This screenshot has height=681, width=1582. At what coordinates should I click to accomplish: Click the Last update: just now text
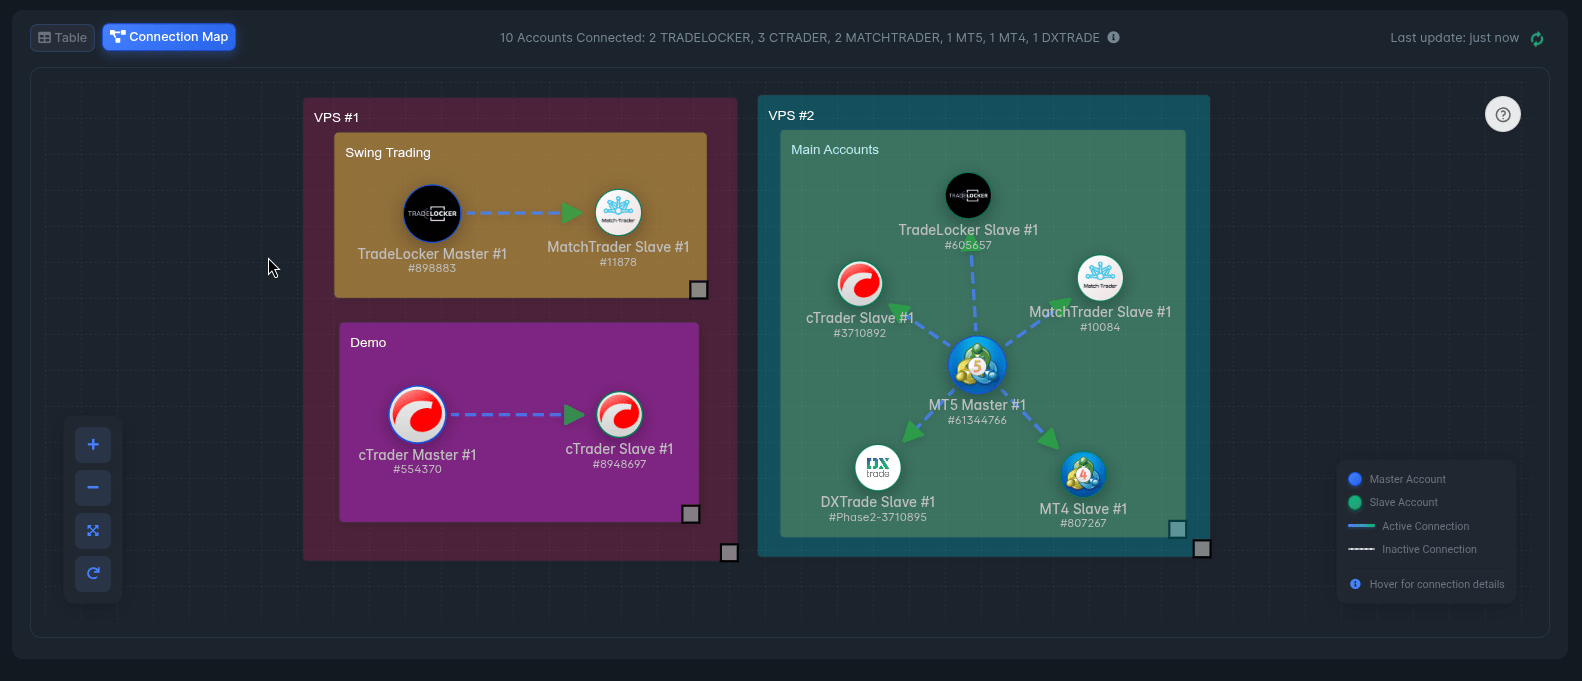click(x=1454, y=38)
